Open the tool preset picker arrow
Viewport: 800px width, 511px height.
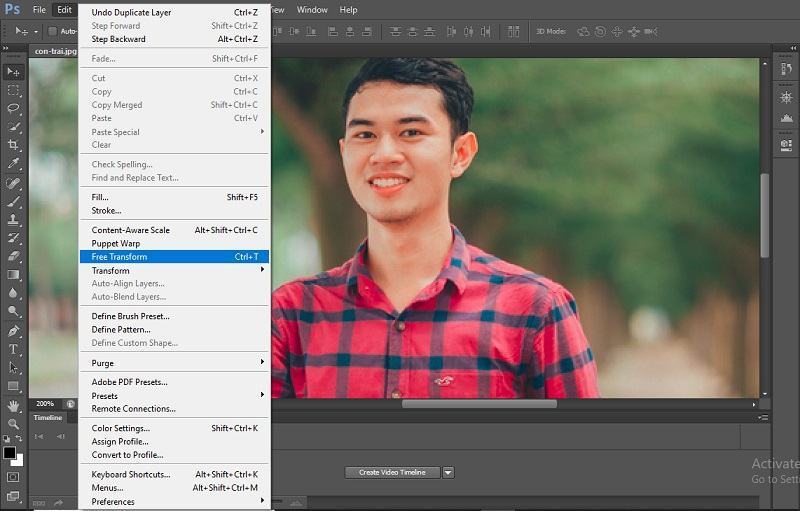(36, 32)
